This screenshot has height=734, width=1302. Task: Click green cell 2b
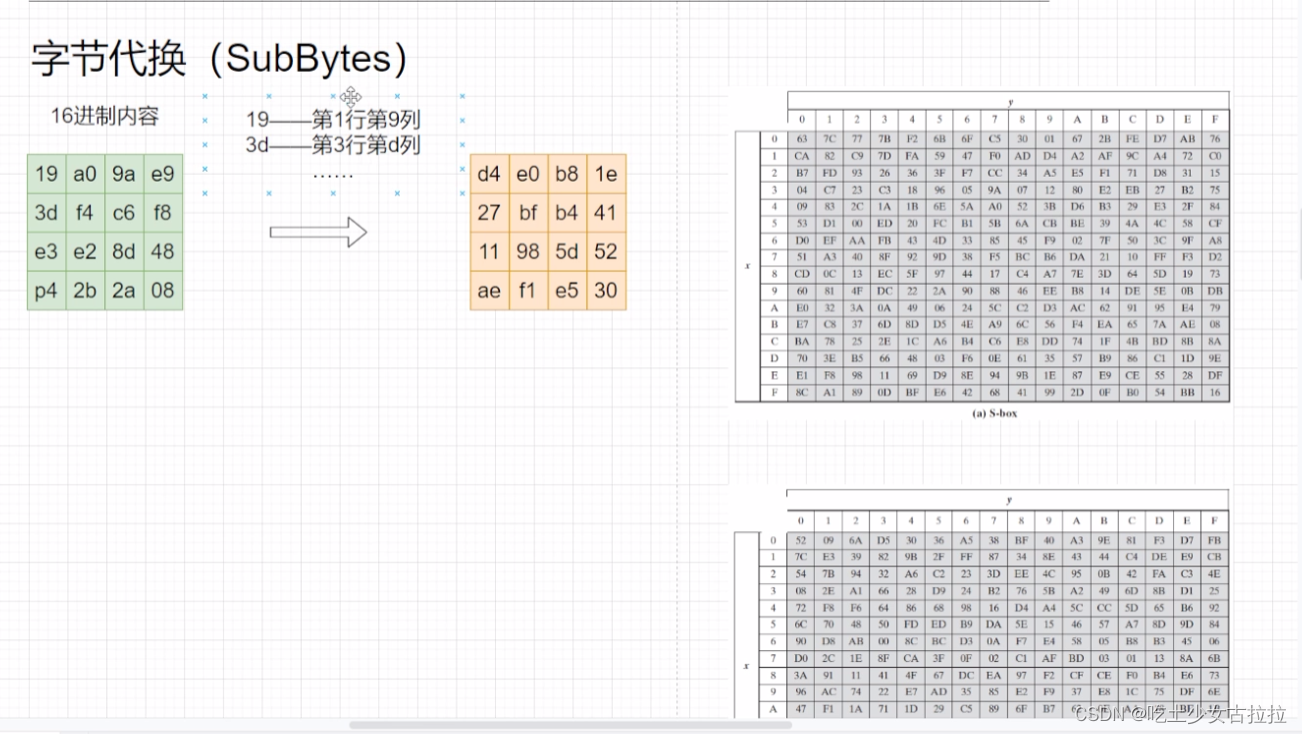click(x=85, y=290)
